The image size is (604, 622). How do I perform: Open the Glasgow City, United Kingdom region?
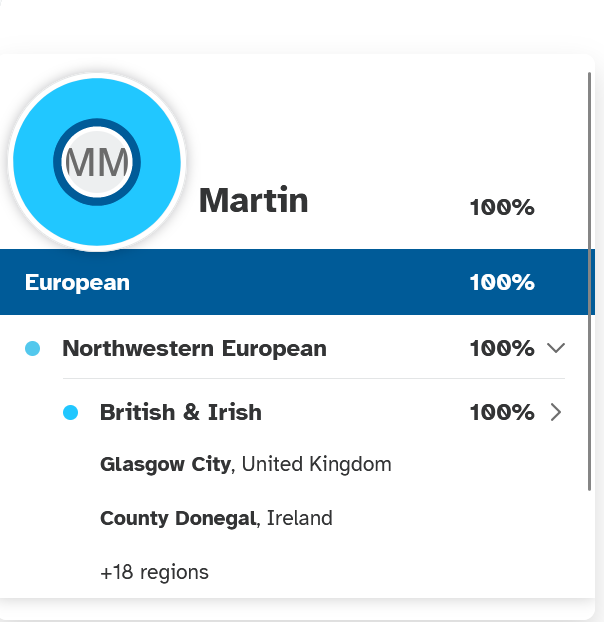[245, 464]
